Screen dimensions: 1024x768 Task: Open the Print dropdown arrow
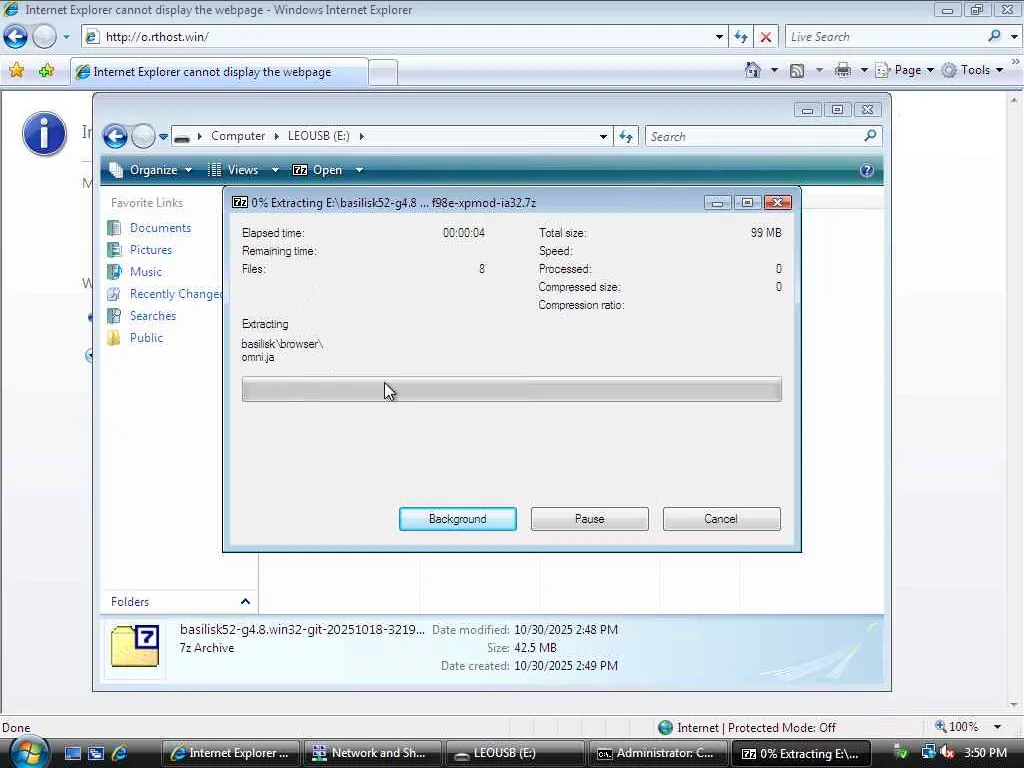[864, 70]
